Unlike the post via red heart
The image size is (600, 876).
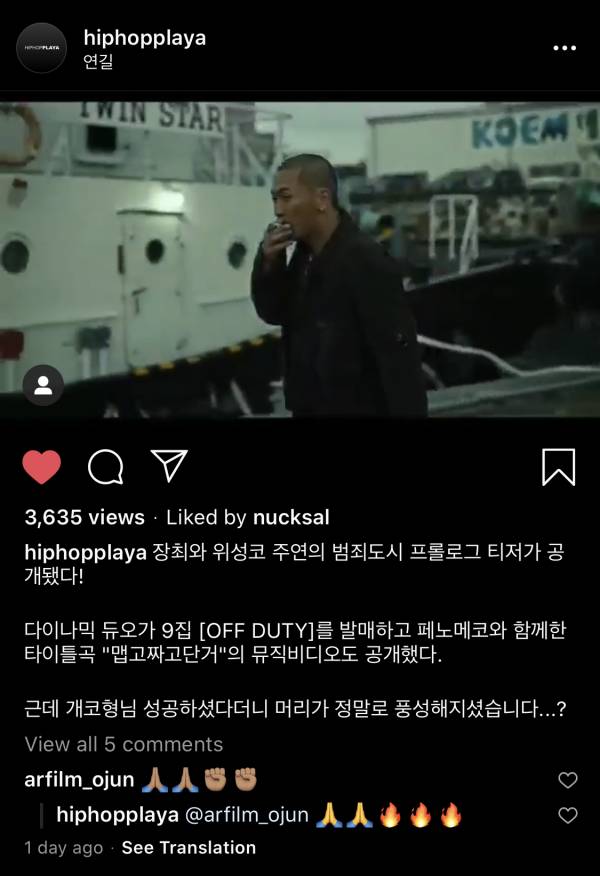[x=41, y=466]
